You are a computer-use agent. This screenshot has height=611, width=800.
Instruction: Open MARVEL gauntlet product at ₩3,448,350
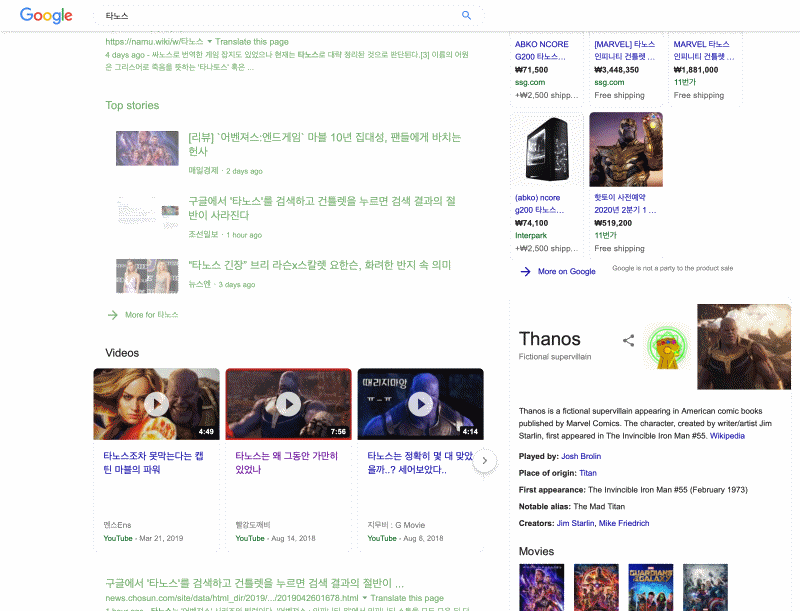(624, 50)
